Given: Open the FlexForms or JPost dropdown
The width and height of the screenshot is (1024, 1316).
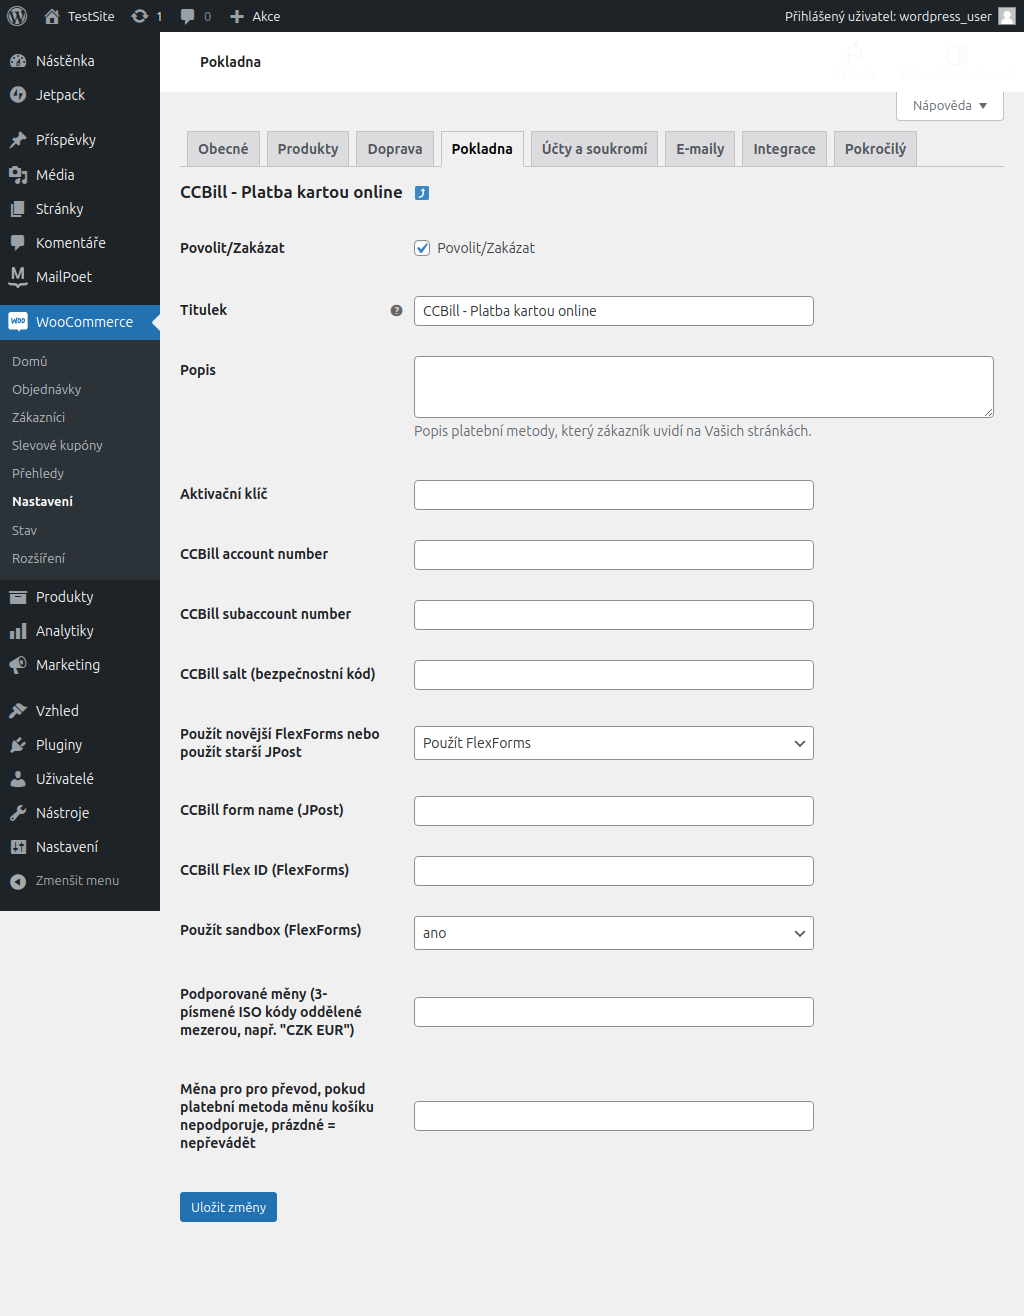Looking at the screenshot, I should pyautogui.click(x=614, y=743).
